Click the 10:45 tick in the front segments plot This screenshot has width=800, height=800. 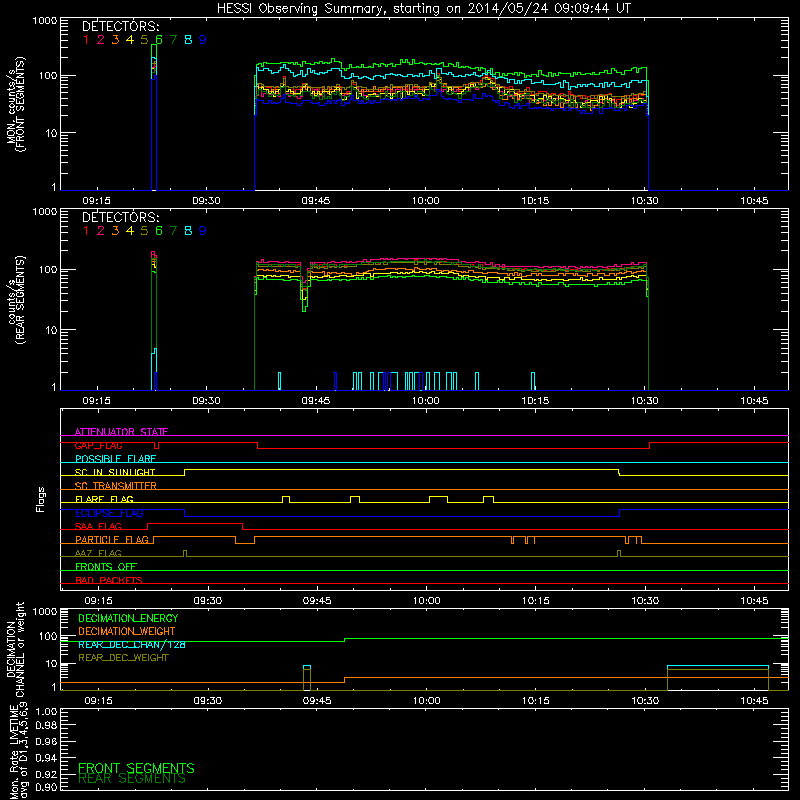coord(754,201)
